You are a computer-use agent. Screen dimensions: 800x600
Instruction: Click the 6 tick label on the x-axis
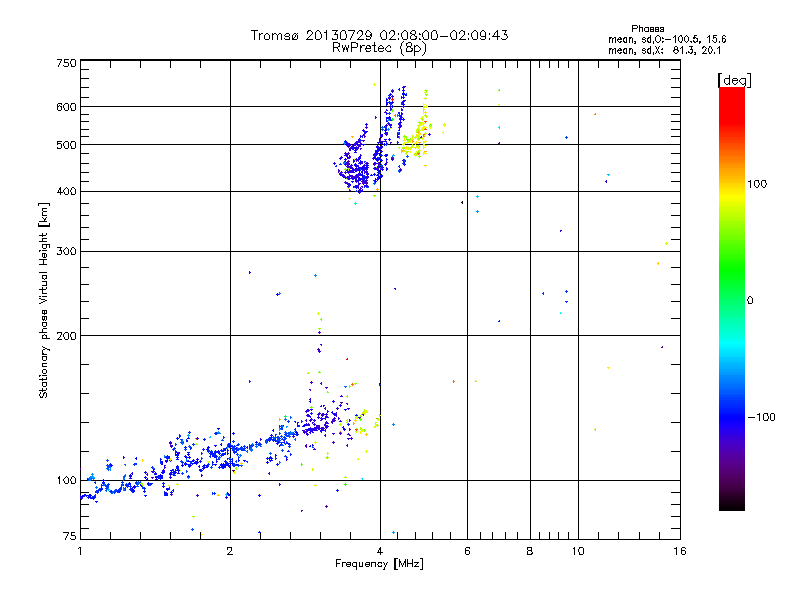click(x=467, y=551)
